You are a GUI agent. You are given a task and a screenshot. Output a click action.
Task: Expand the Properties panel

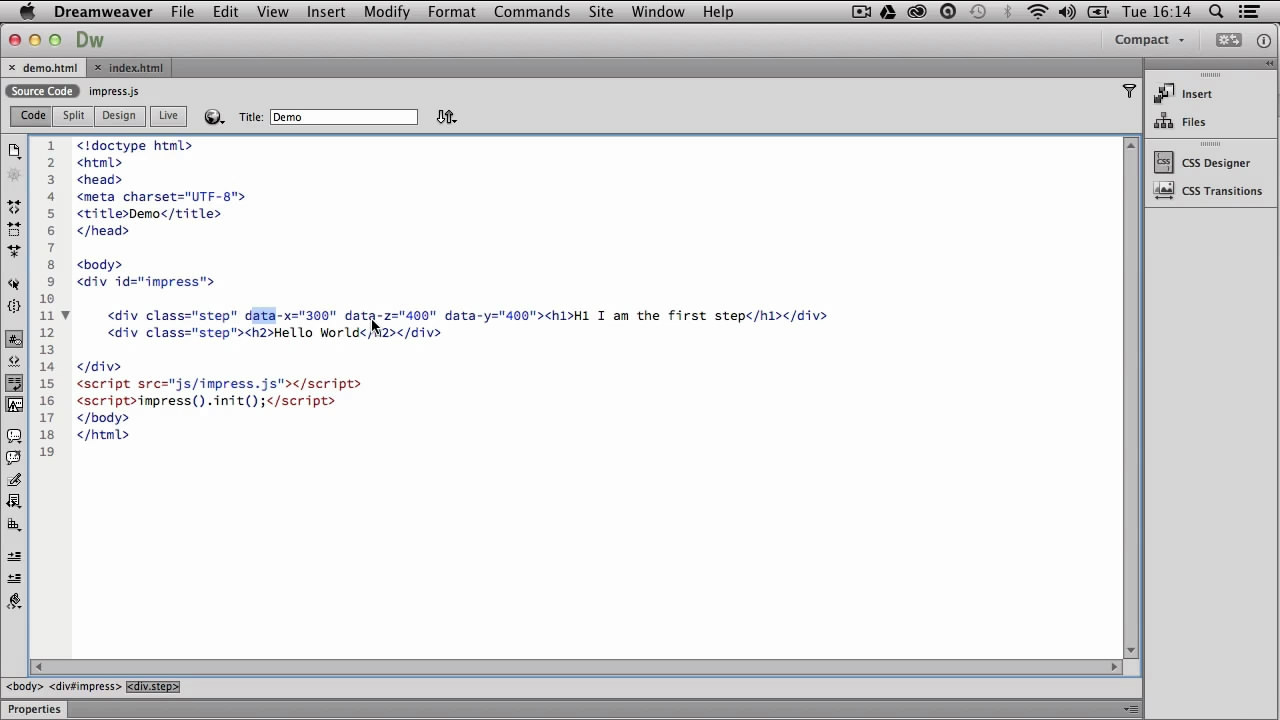point(35,709)
